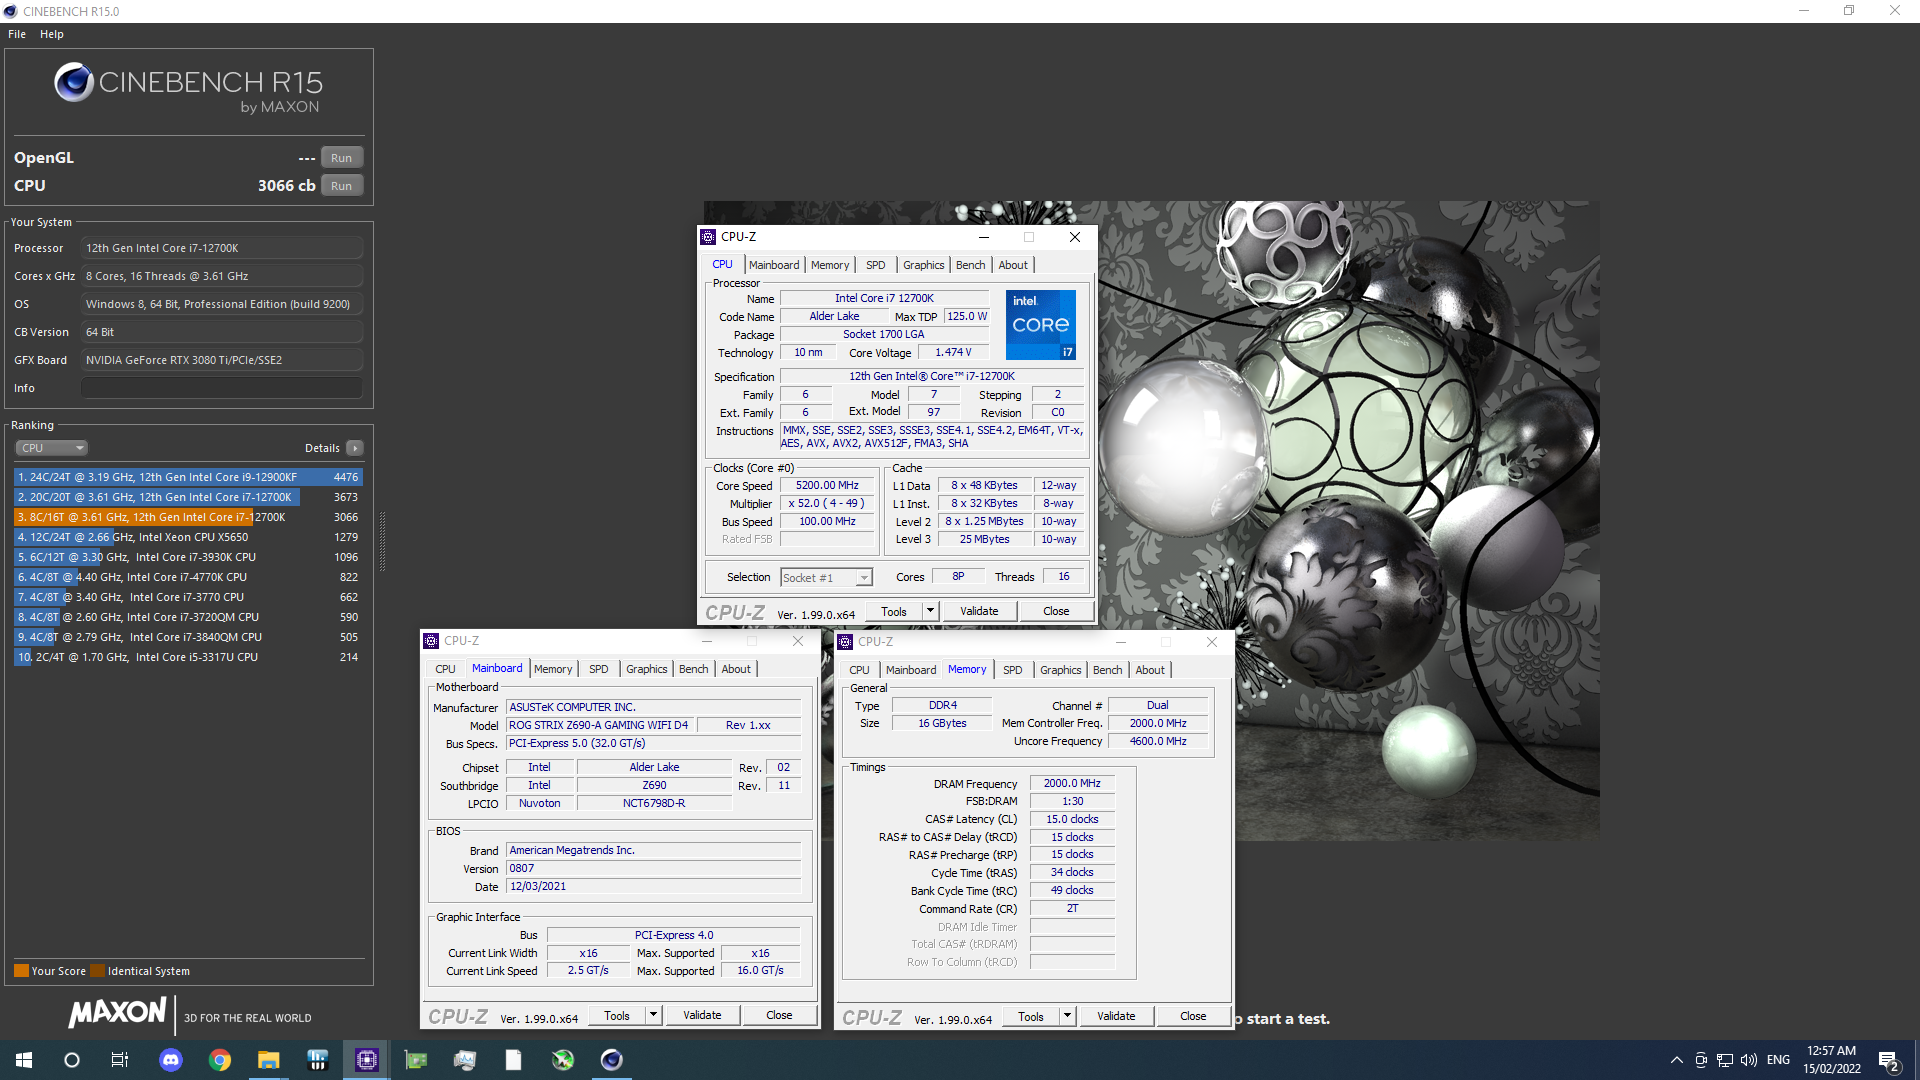Open Discord from the taskbar
Screen dimensions: 1920x1080
171,1060
